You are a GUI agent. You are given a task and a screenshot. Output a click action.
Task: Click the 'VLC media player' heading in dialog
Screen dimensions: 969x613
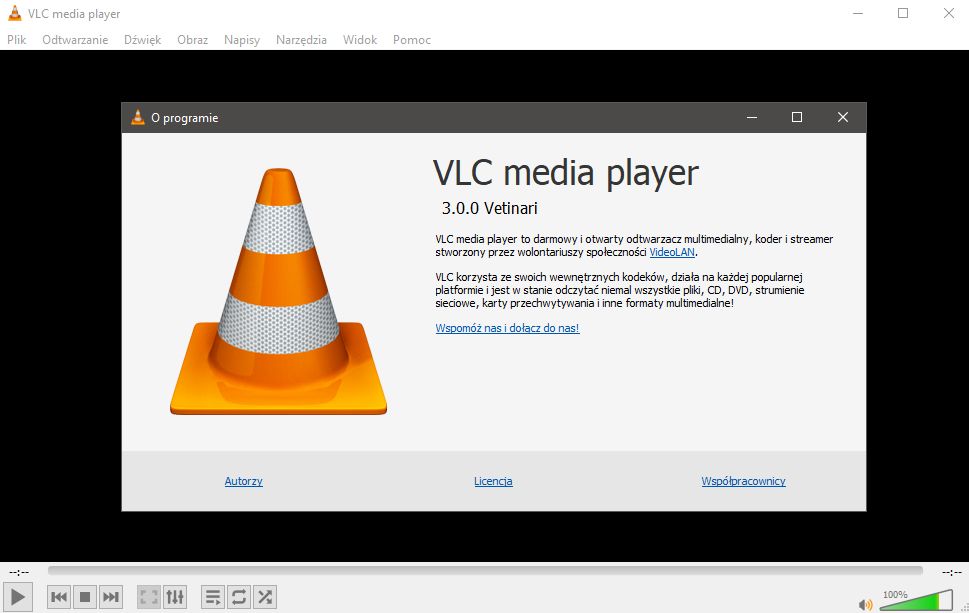(566, 173)
